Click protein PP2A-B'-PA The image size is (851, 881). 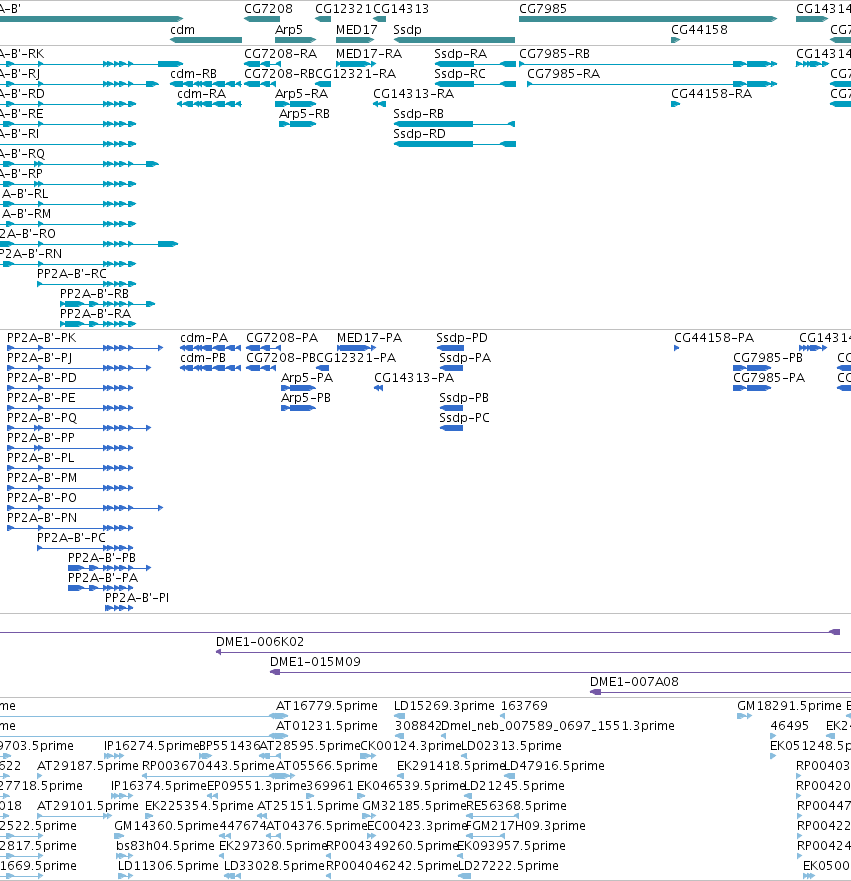[101, 588]
